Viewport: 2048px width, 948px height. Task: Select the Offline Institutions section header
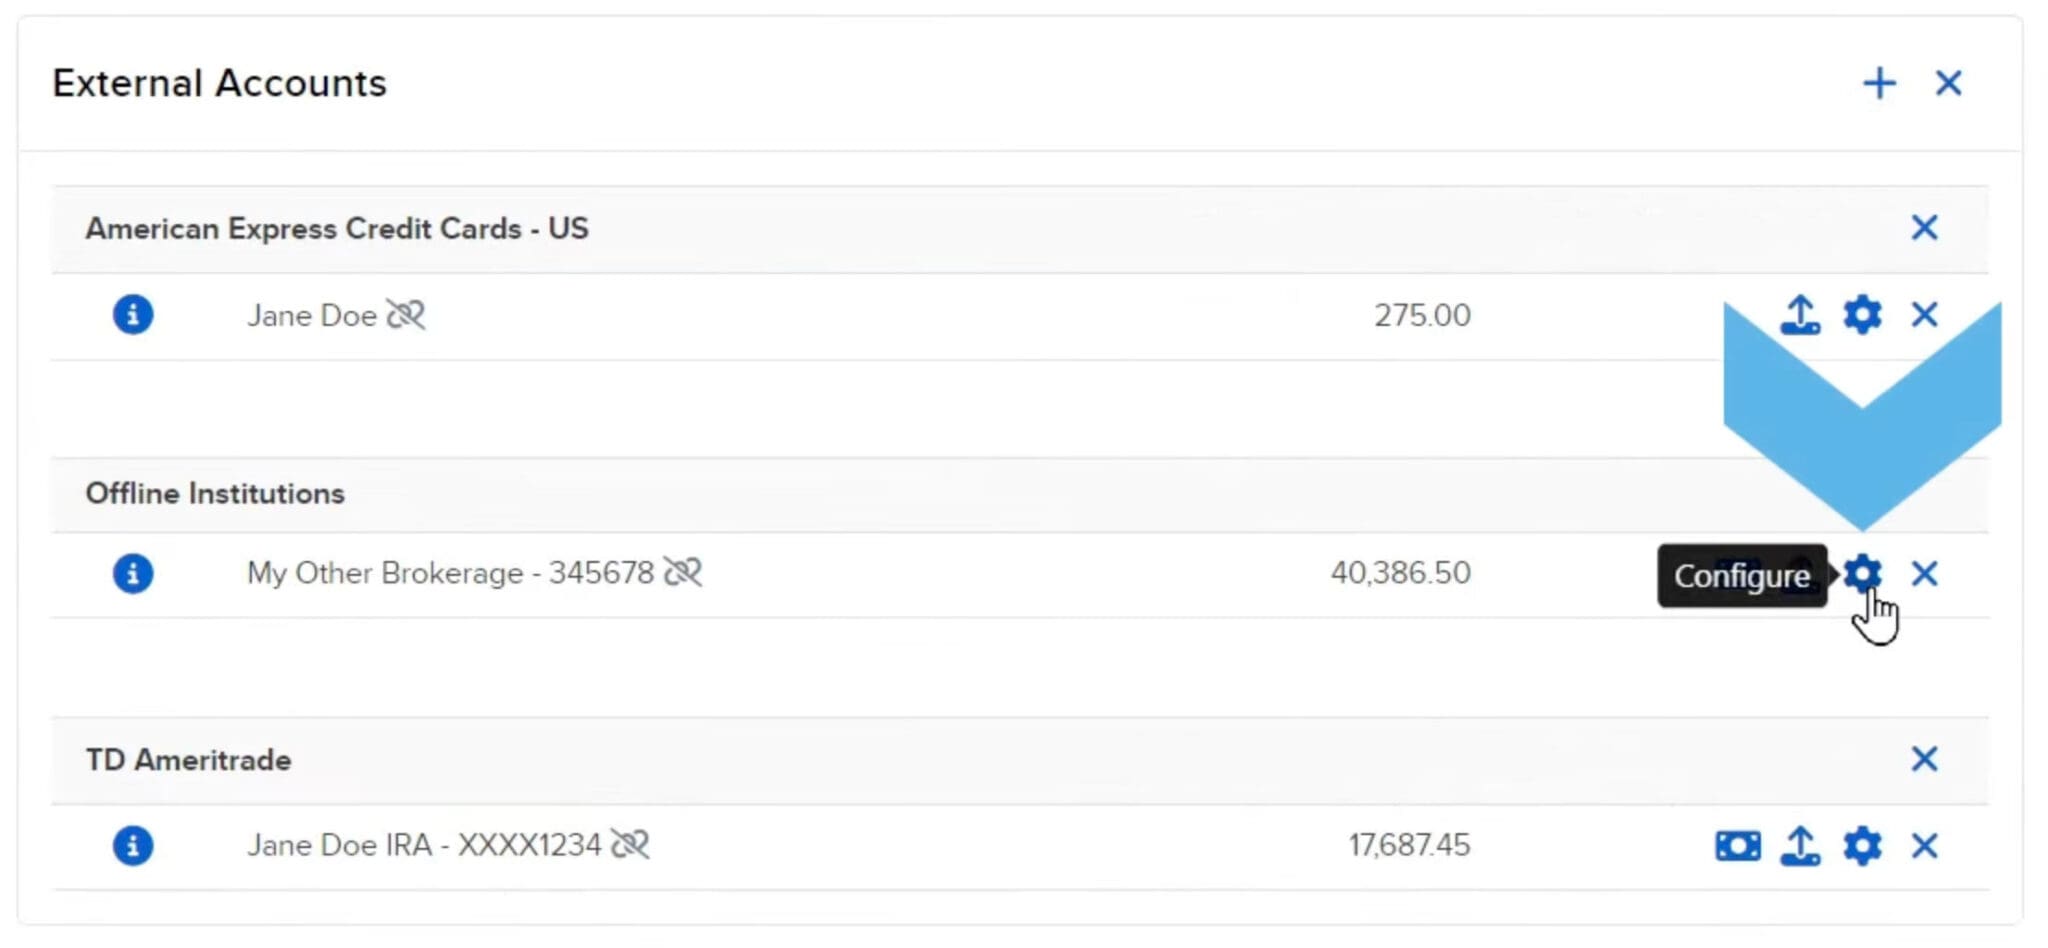(x=215, y=493)
